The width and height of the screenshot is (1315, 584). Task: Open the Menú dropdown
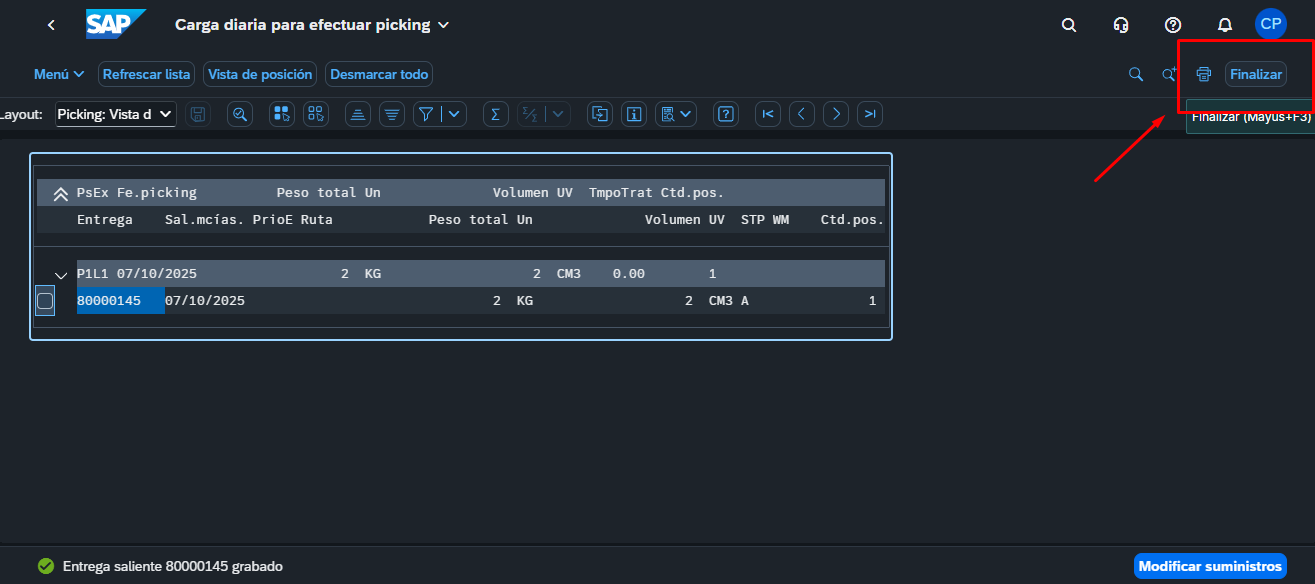tap(59, 74)
